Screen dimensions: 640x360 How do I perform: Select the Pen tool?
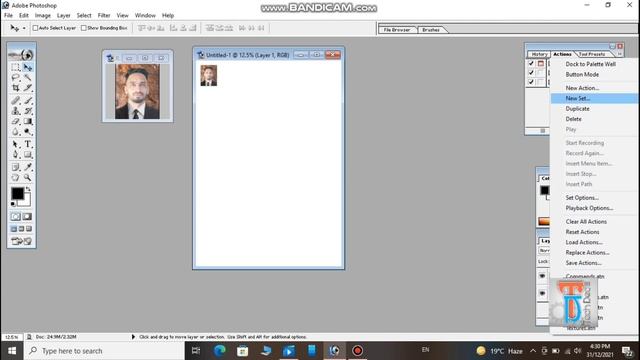coord(16,155)
